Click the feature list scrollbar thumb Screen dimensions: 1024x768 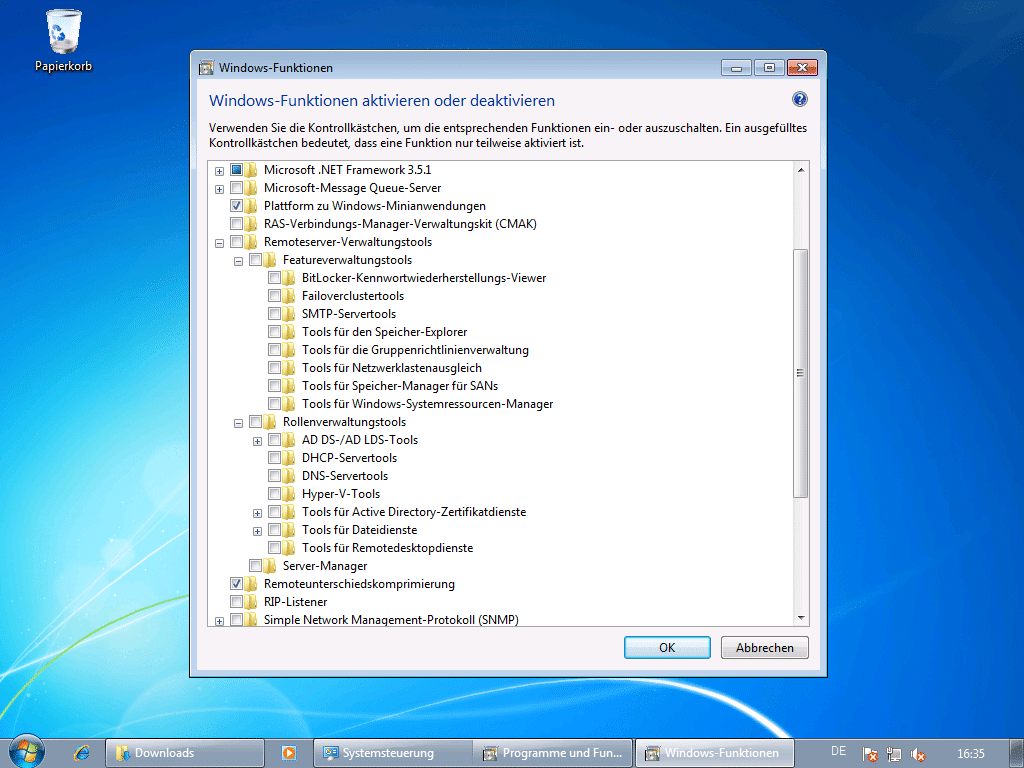point(801,373)
